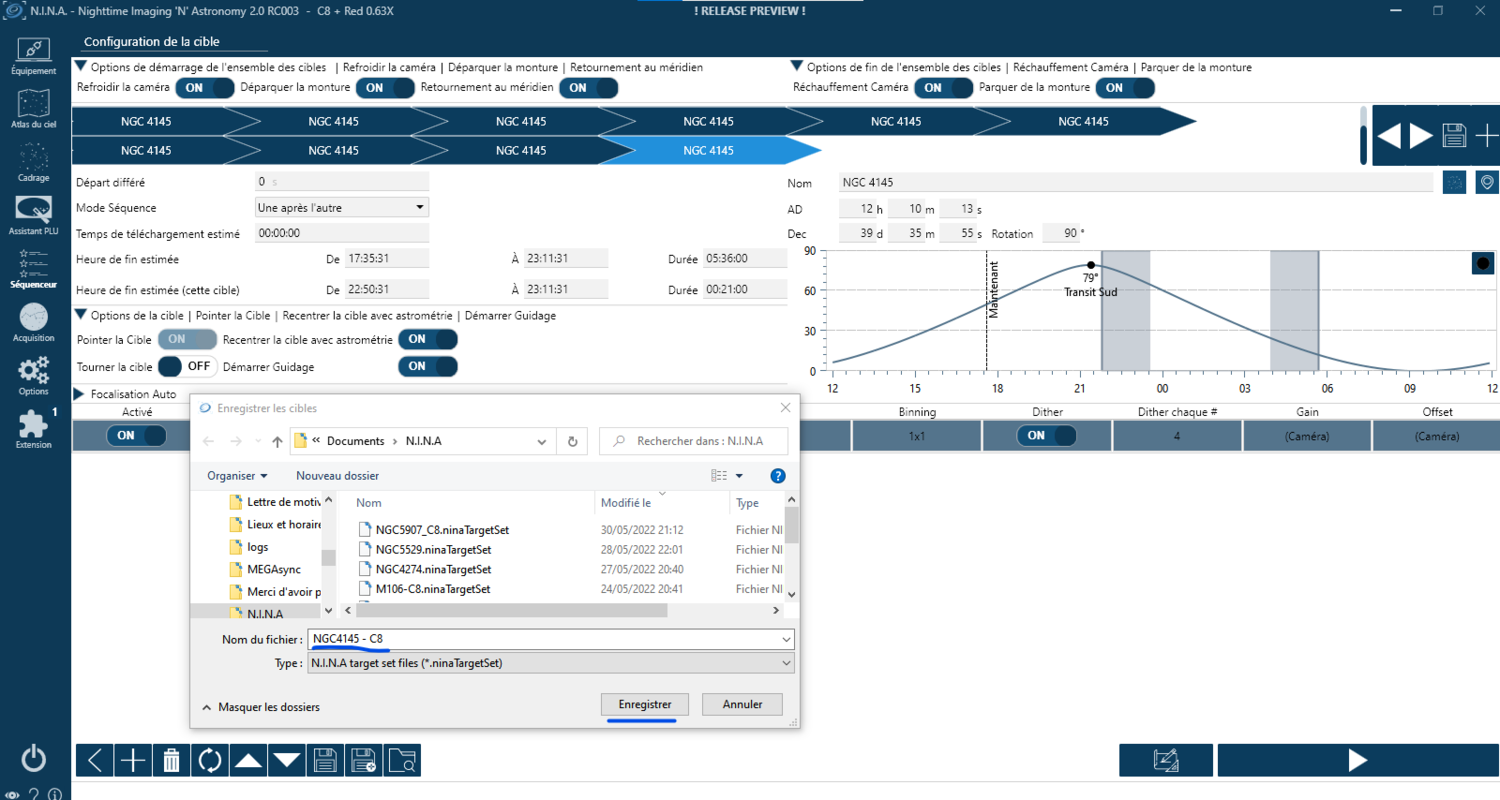Open Options gear in sidebar

(x=34, y=376)
